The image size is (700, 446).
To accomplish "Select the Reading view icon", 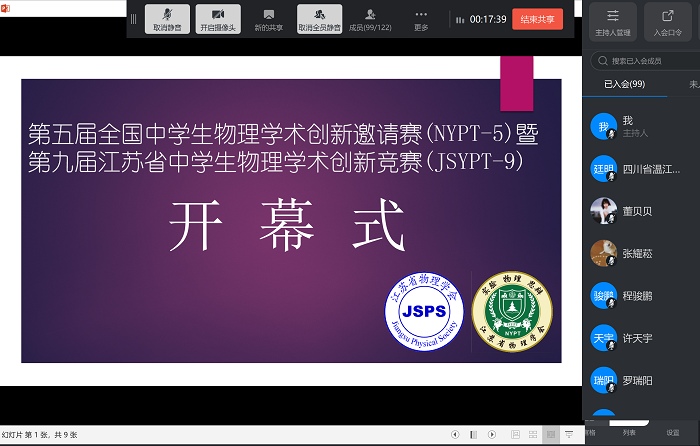I will [551, 434].
